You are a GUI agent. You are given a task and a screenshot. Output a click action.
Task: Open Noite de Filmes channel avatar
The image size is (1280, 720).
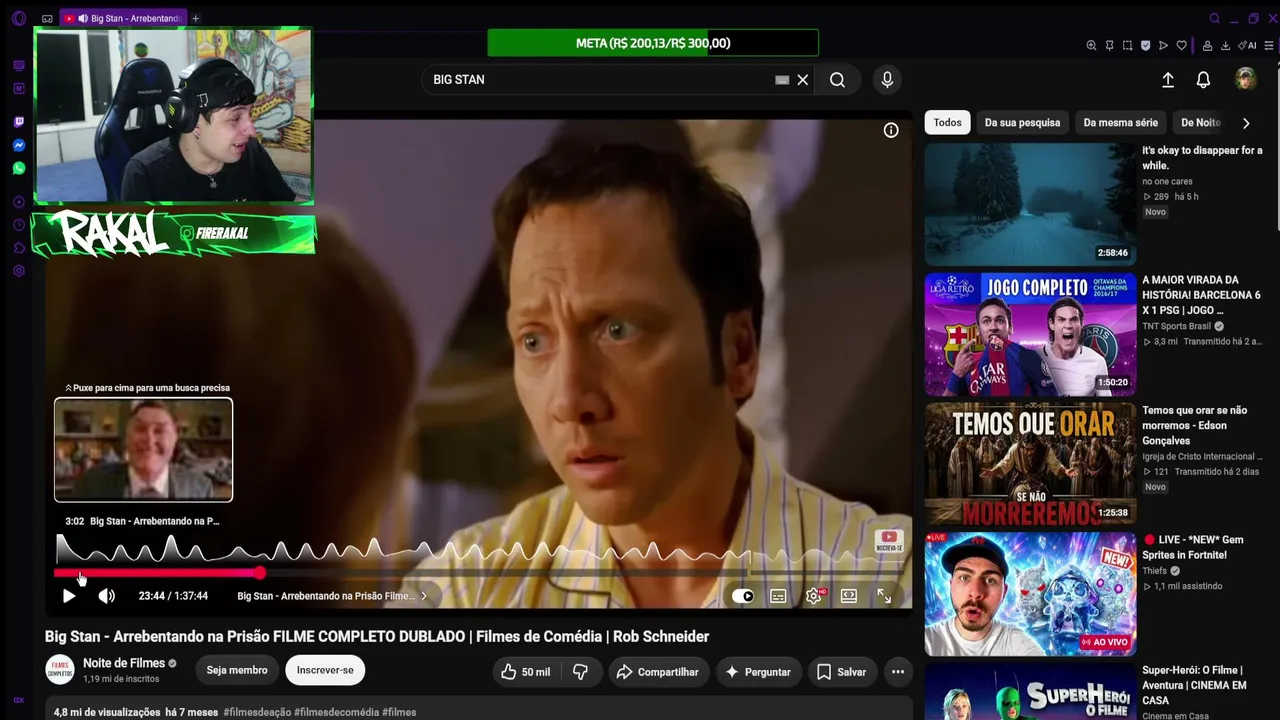pos(60,670)
